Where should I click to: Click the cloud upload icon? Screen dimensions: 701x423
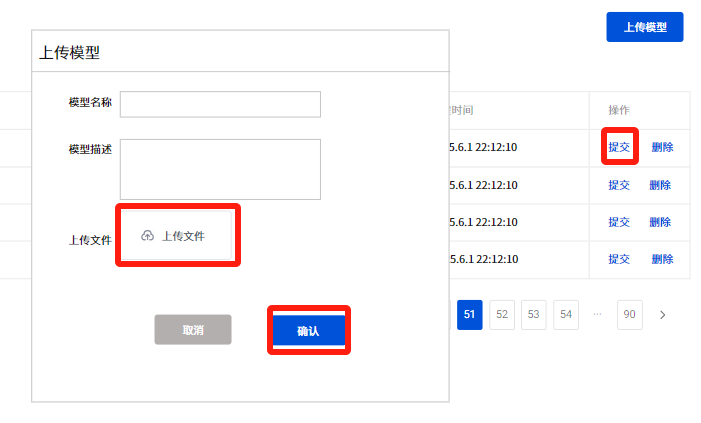pos(148,236)
